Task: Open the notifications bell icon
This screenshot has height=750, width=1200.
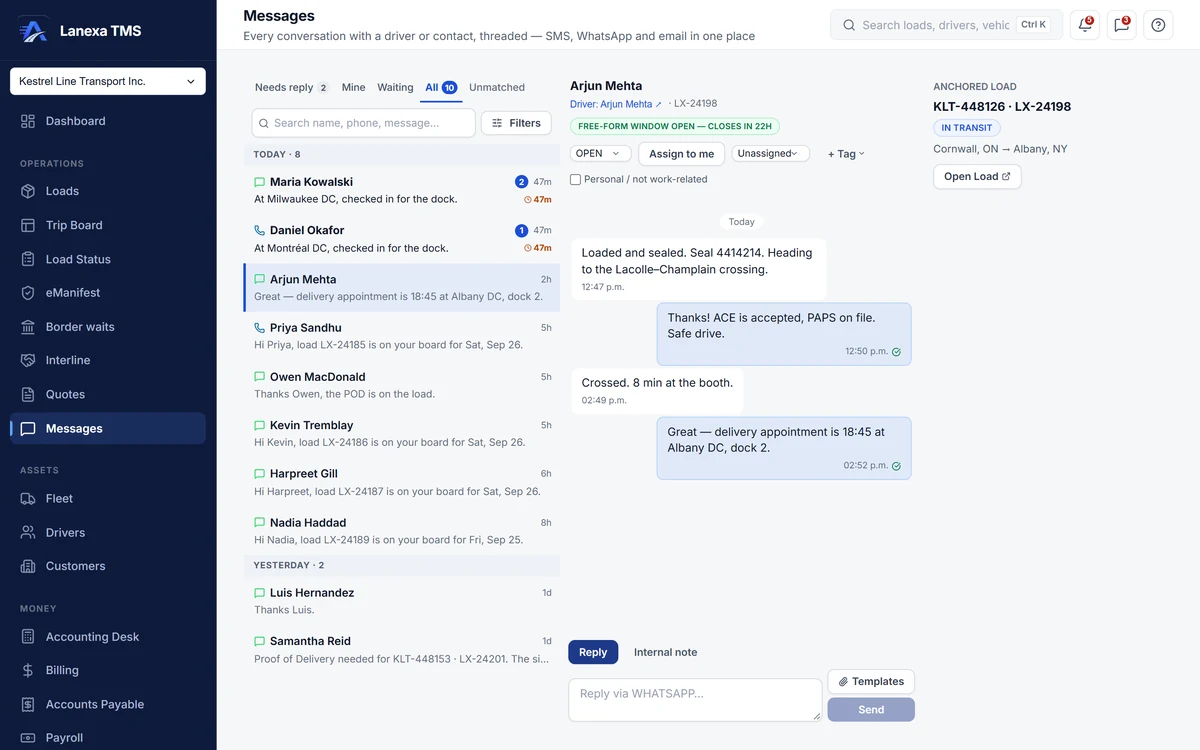Action: point(1085,25)
